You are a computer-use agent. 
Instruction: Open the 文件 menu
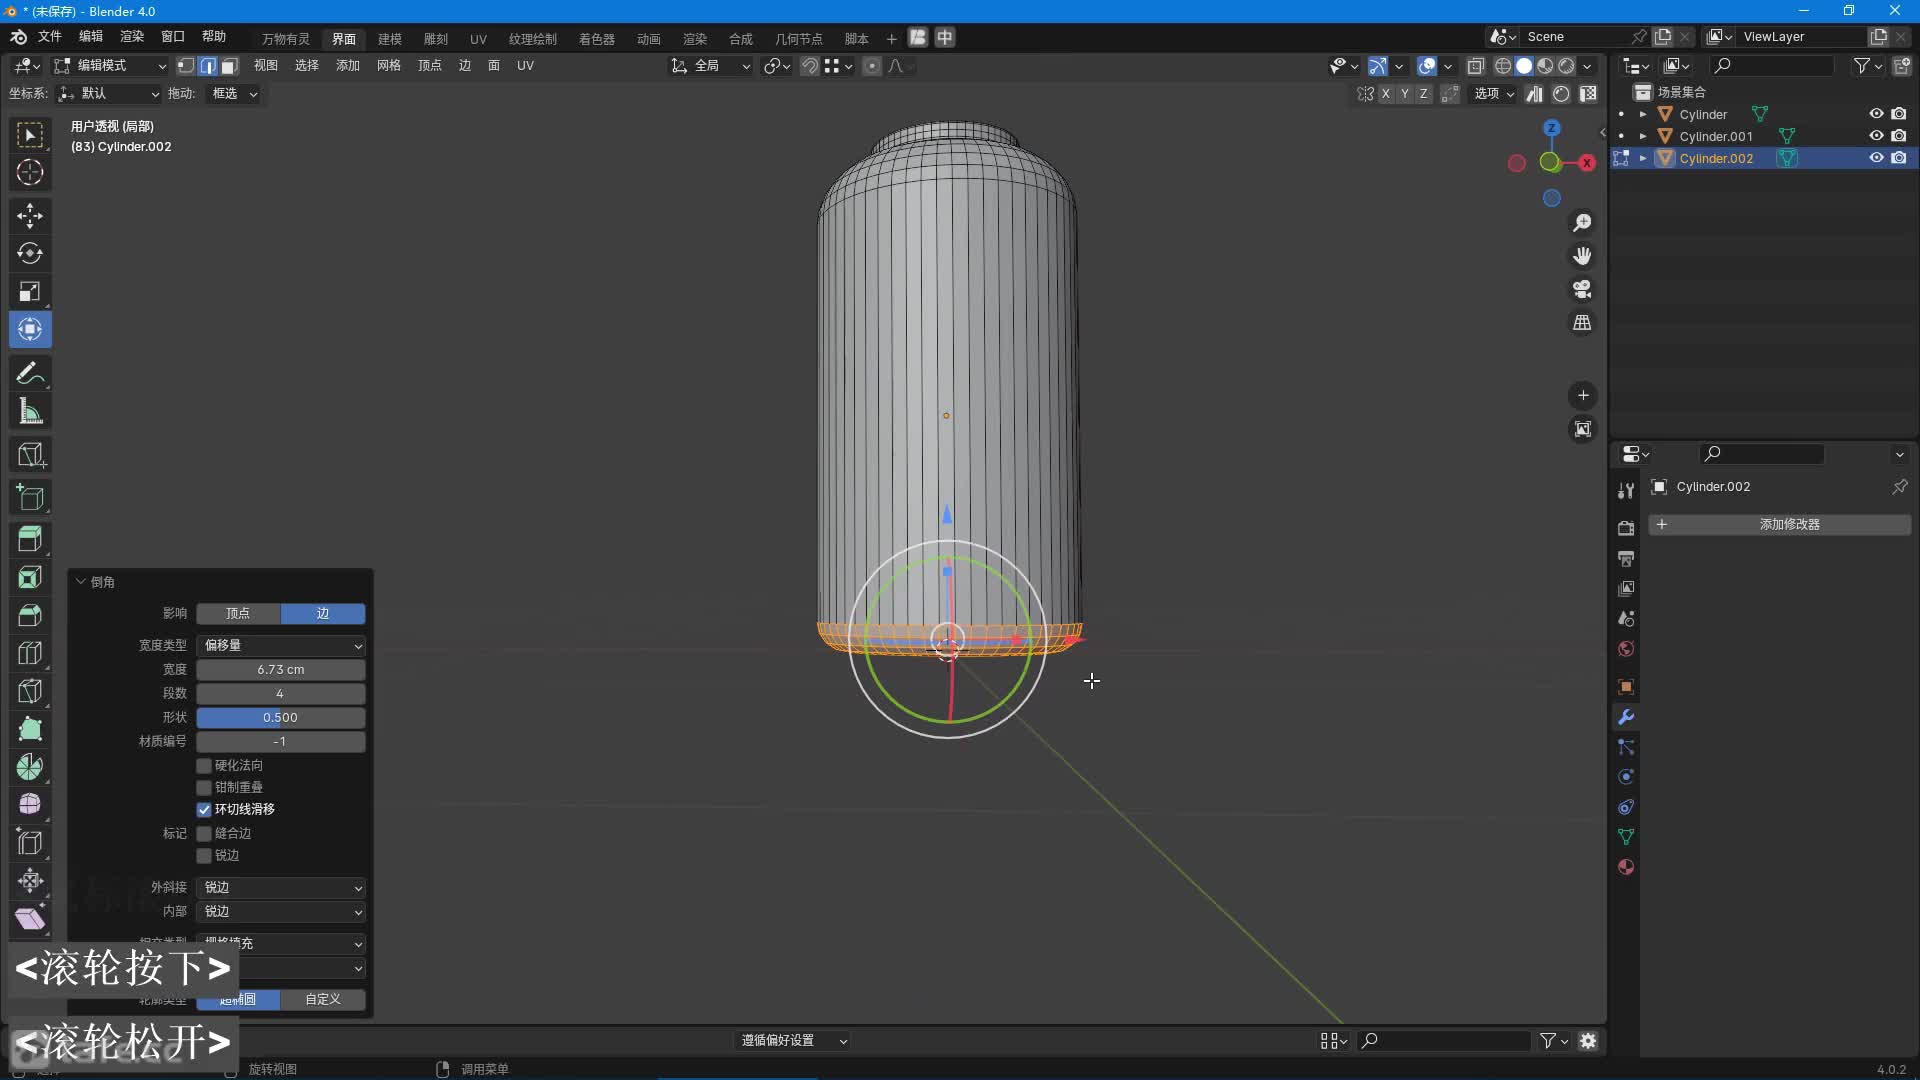tap(49, 37)
